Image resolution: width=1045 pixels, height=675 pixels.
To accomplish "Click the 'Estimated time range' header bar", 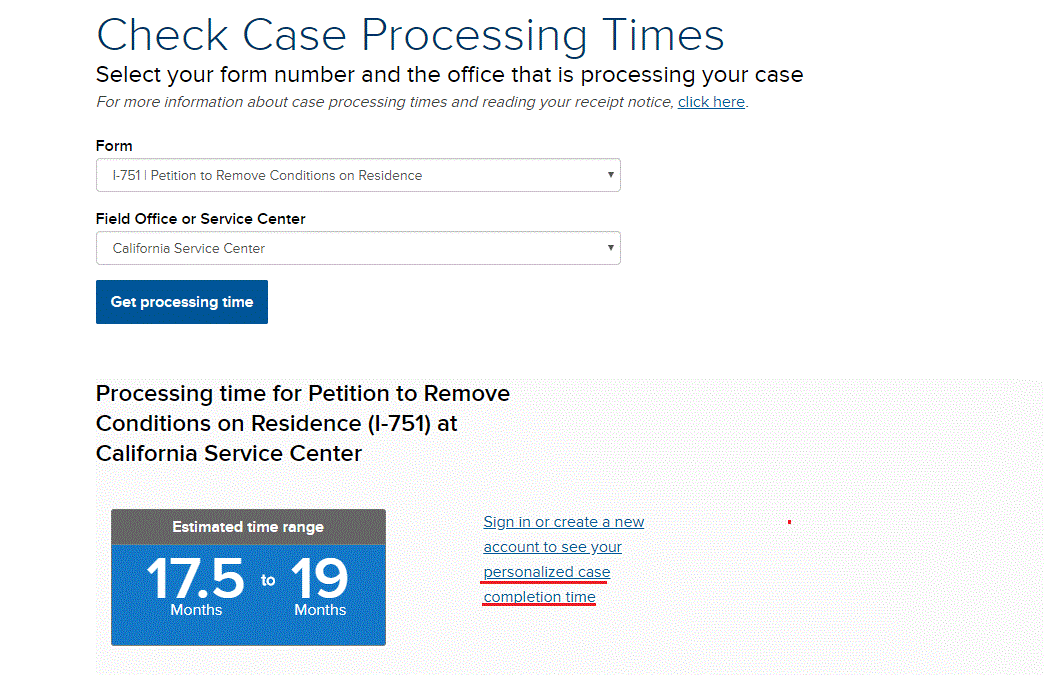I will pos(248,527).
